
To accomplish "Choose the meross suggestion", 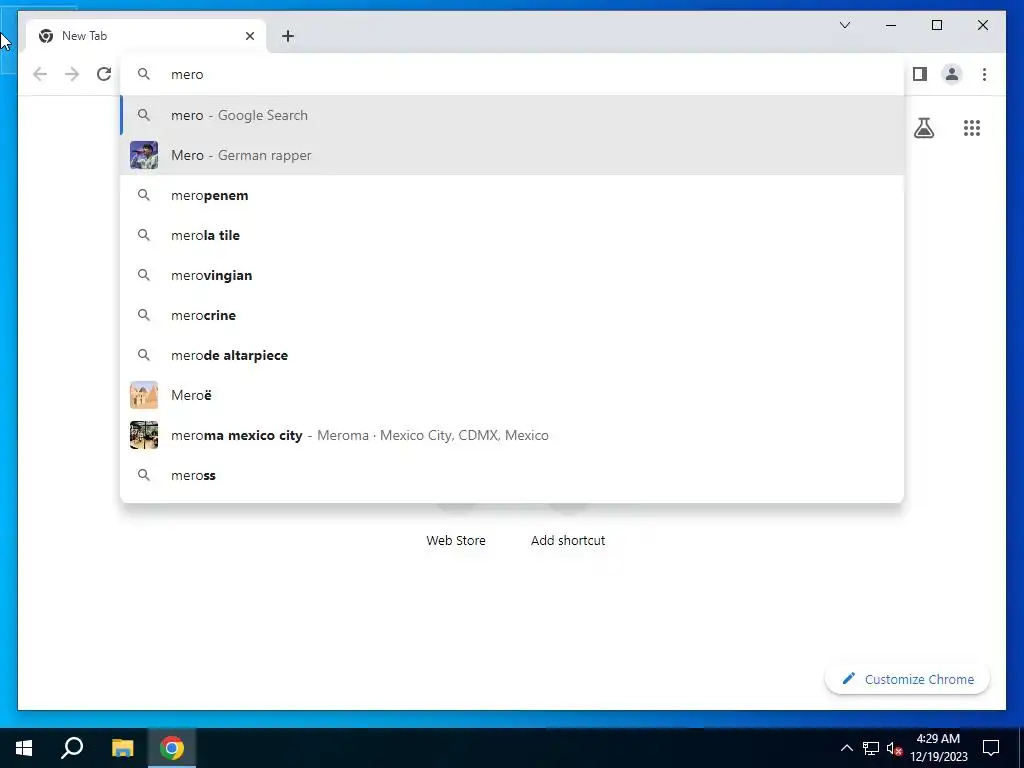I will (512, 475).
